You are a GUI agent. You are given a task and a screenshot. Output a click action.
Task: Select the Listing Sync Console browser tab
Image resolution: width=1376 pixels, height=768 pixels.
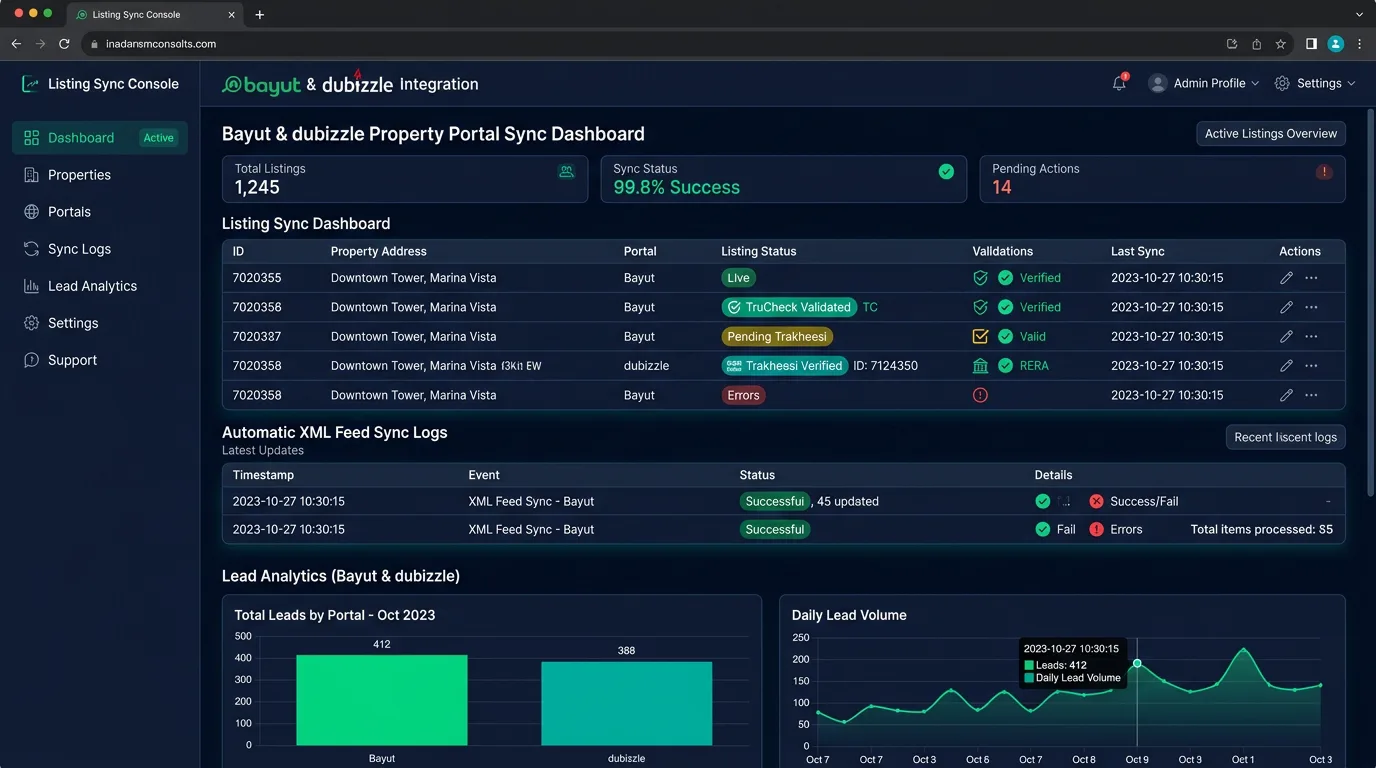coord(155,15)
